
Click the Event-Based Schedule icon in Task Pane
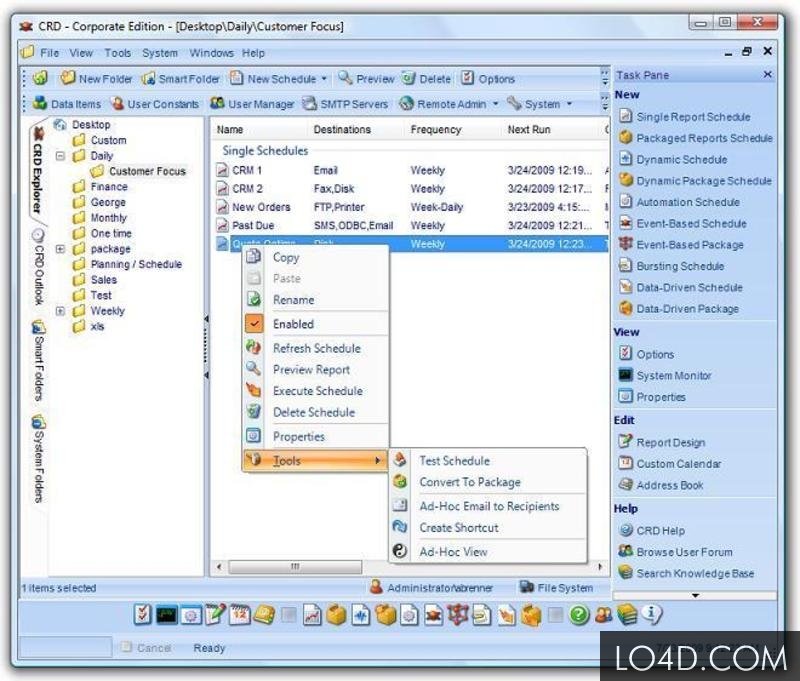(626, 223)
